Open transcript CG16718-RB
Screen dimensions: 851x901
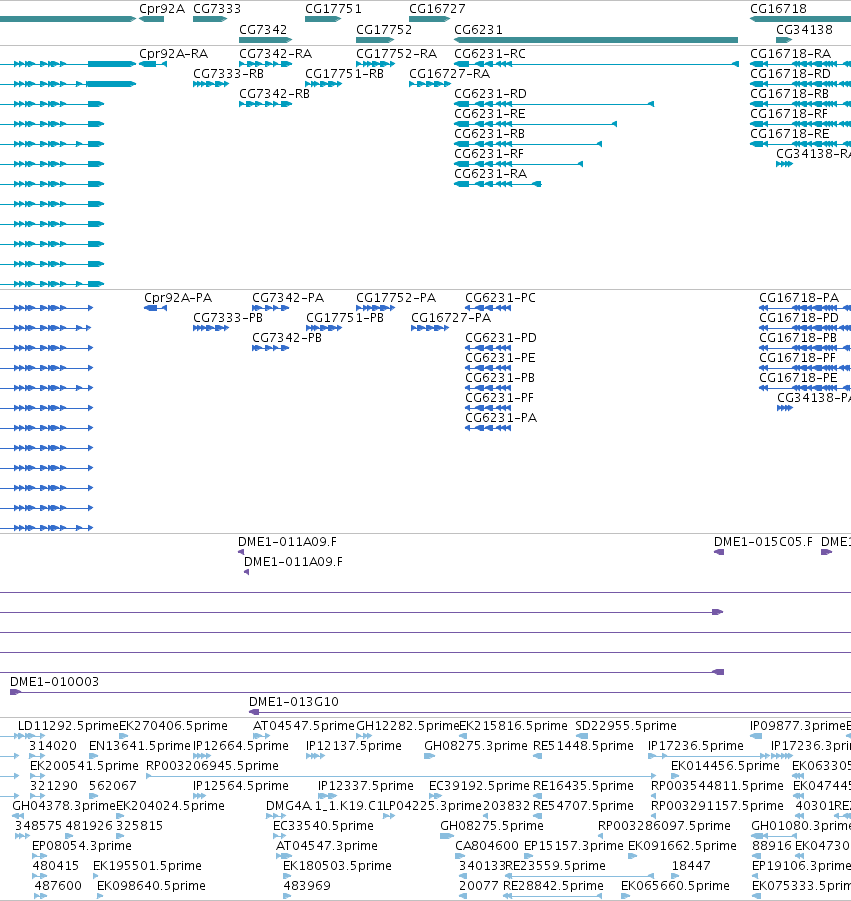[x=789, y=94]
